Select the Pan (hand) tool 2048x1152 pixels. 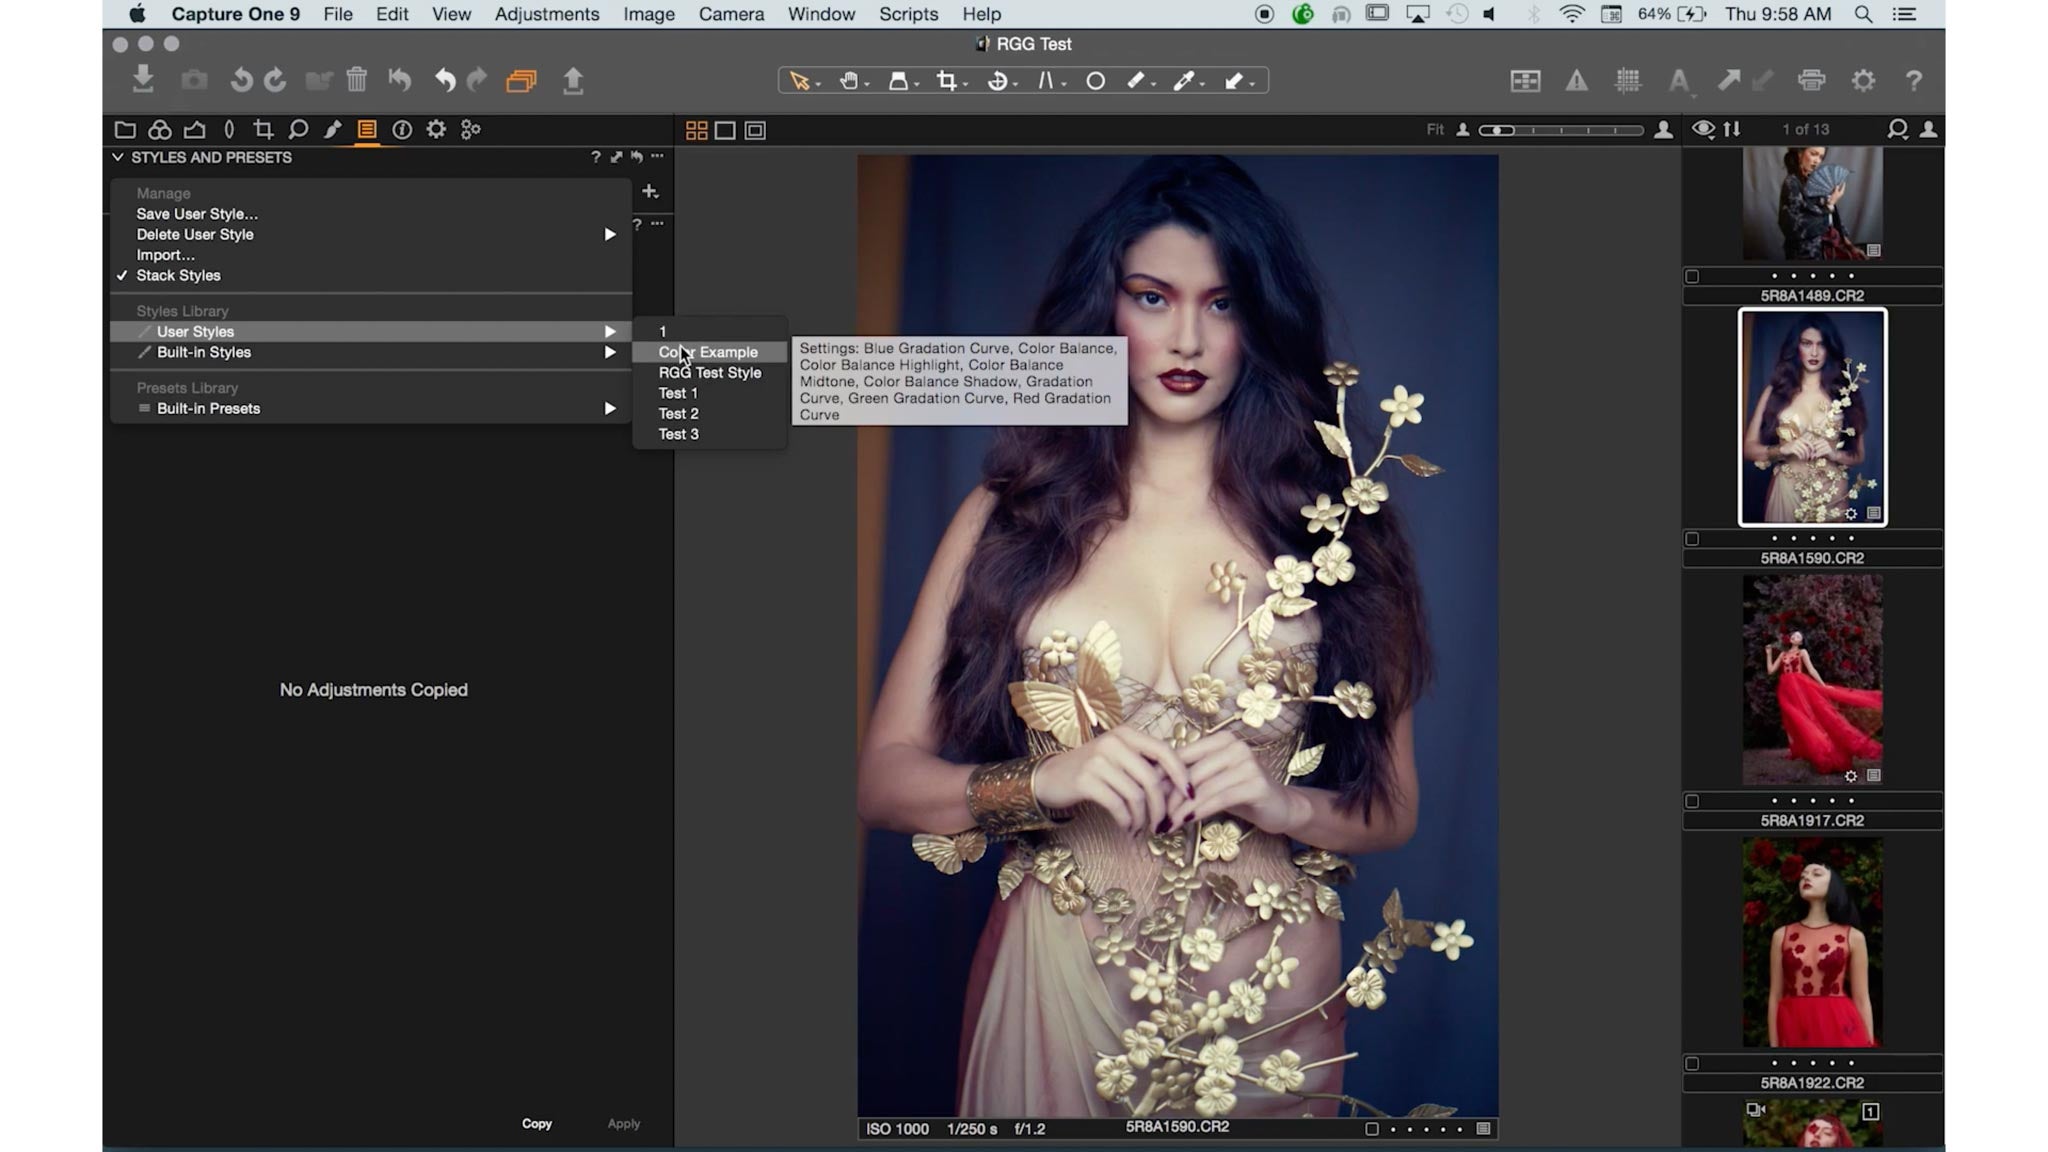(x=849, y=81)
